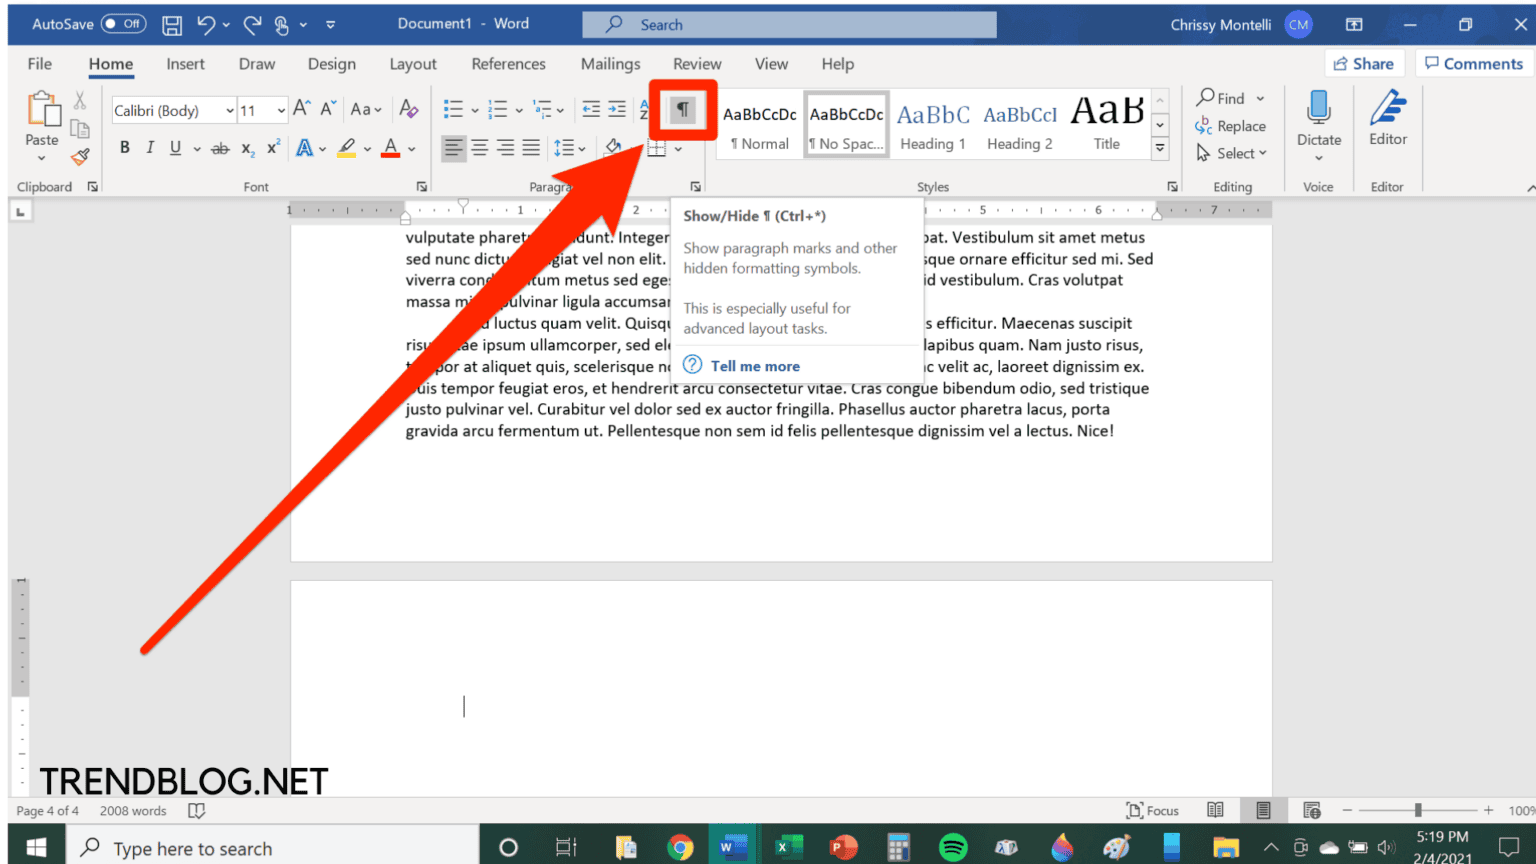Apply bold formatting

tap(124, 146)
